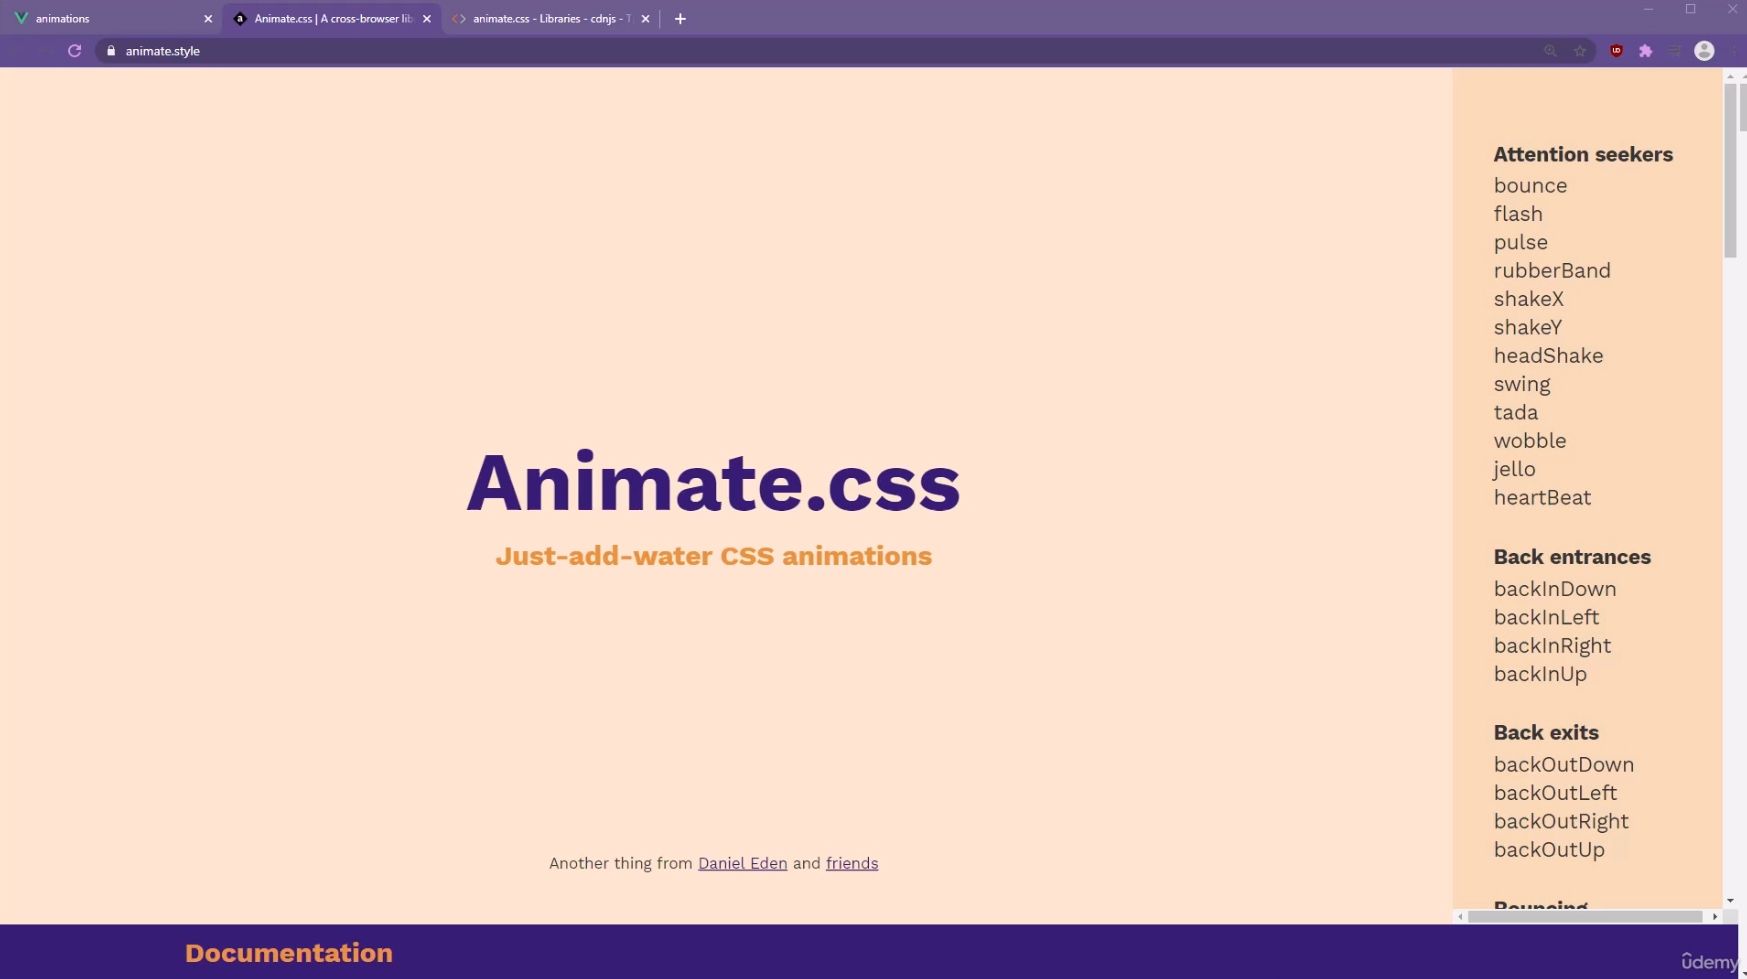Trigger the swing animation
Viewport: 1747px width, 979px height.
[x=1522, y=384]
